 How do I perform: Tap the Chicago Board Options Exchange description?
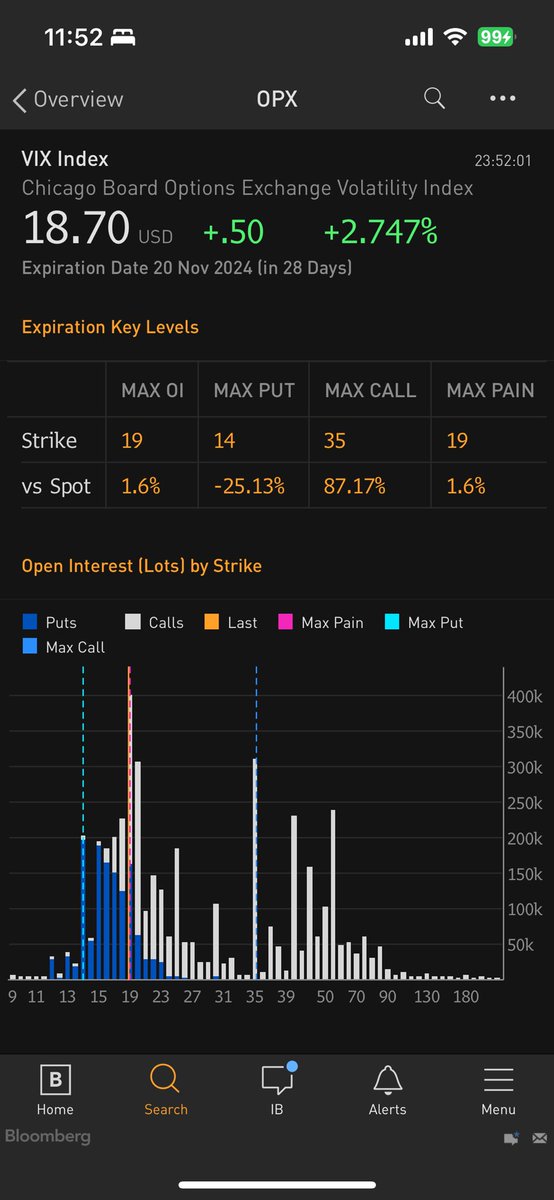click(248, 188)
